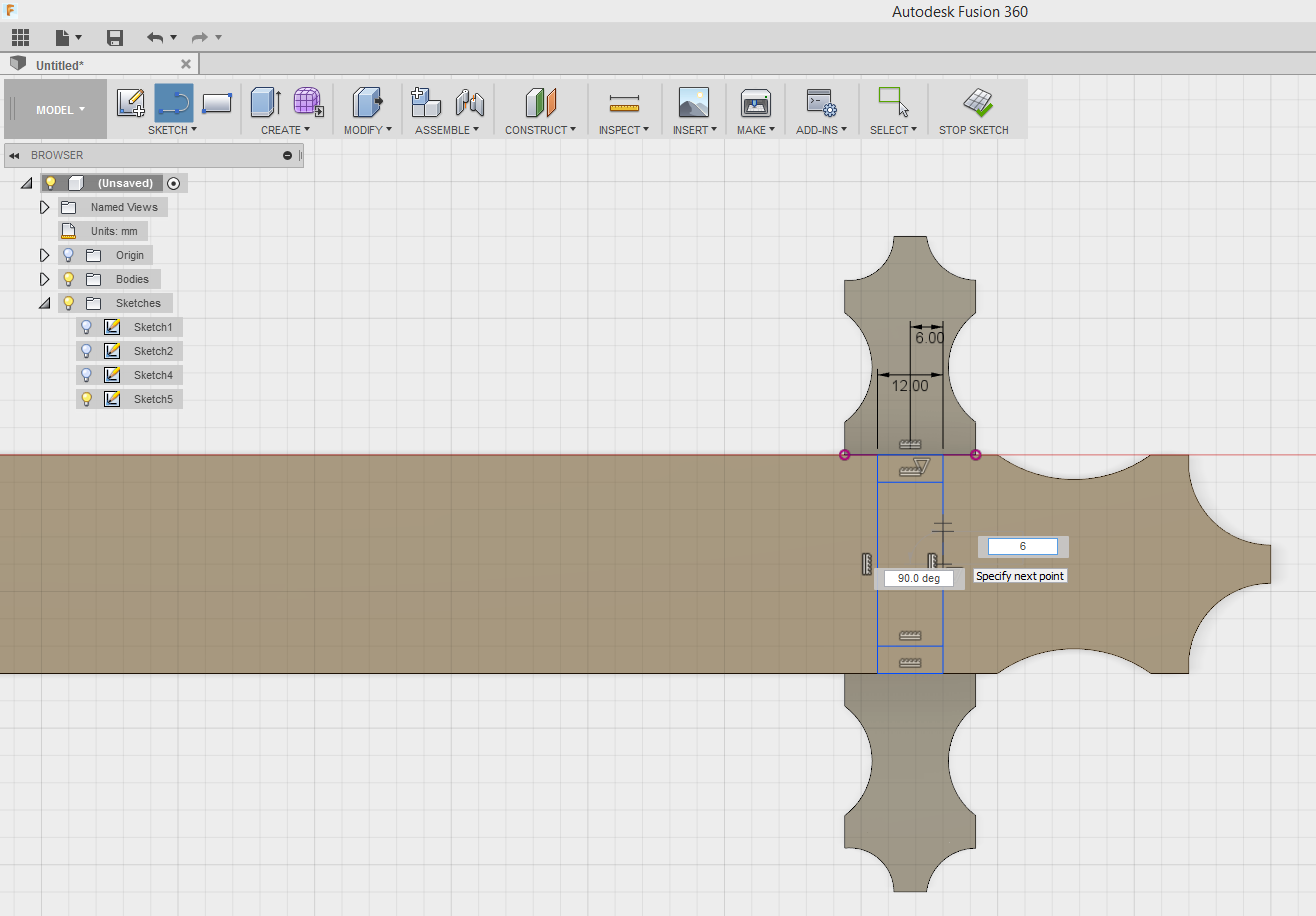Image resolution: width=1316 pixels, height=916 pixels.
Task: Click the 12.00 dimension label
Action: click(909, 385)
